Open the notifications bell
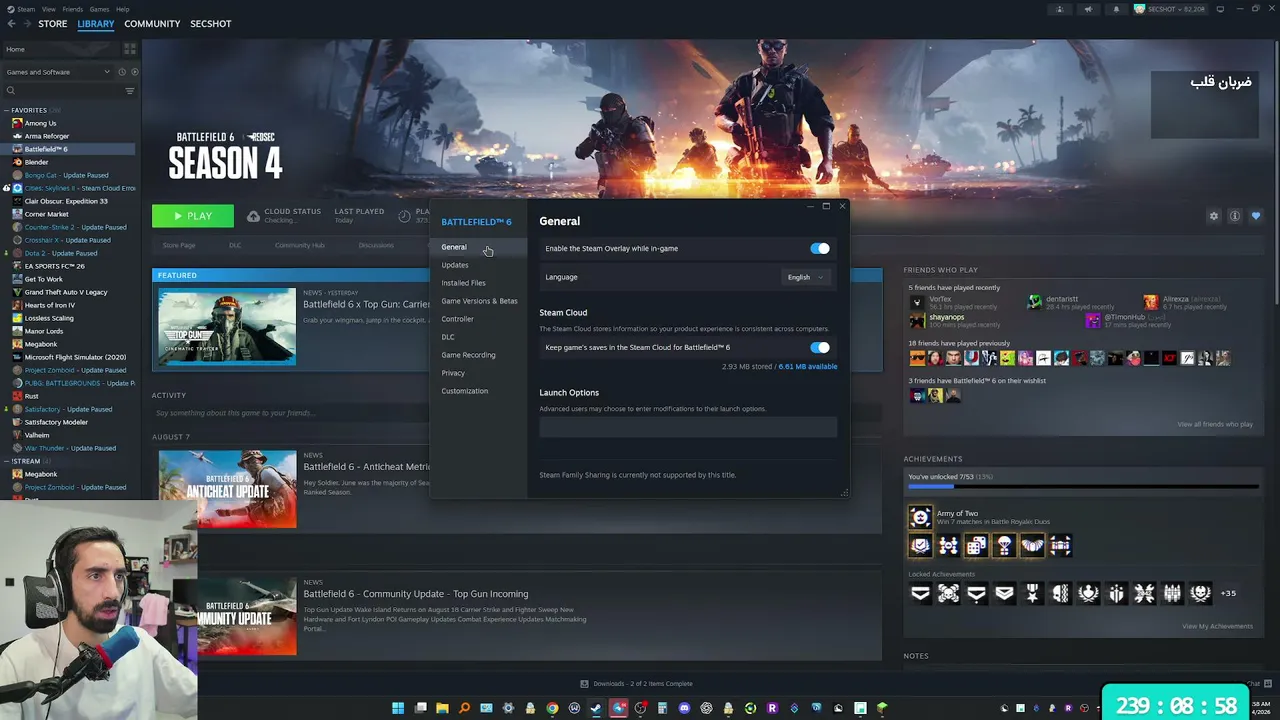1280x720 pixels. [1116, 10]
